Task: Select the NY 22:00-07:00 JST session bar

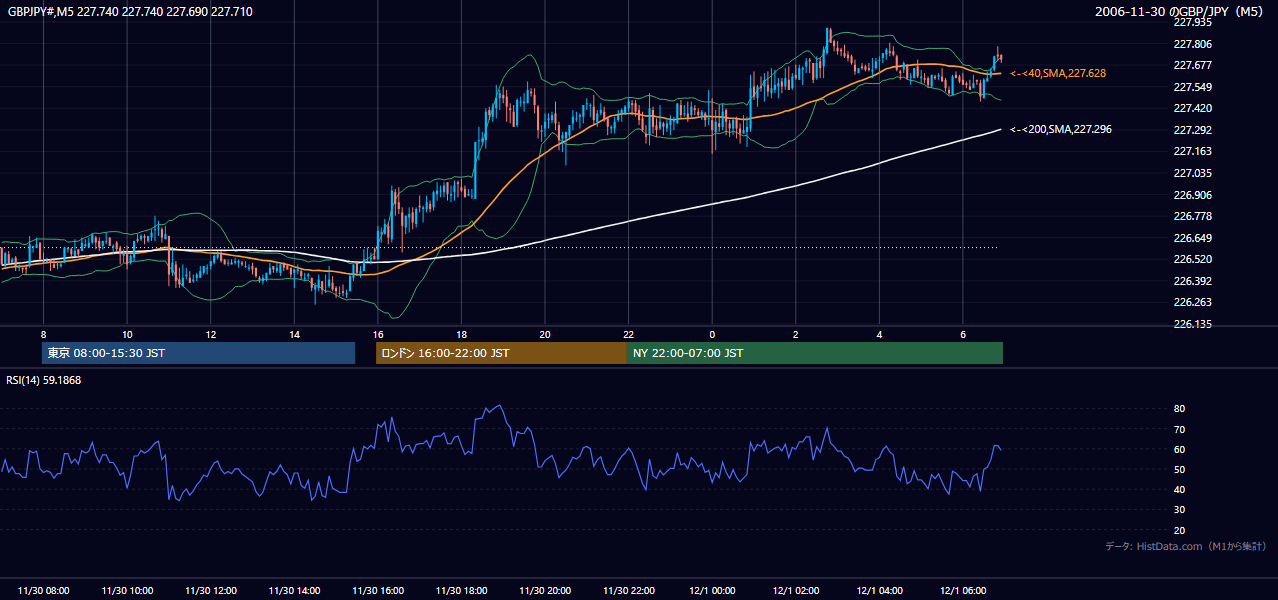Action: (815, 353)
